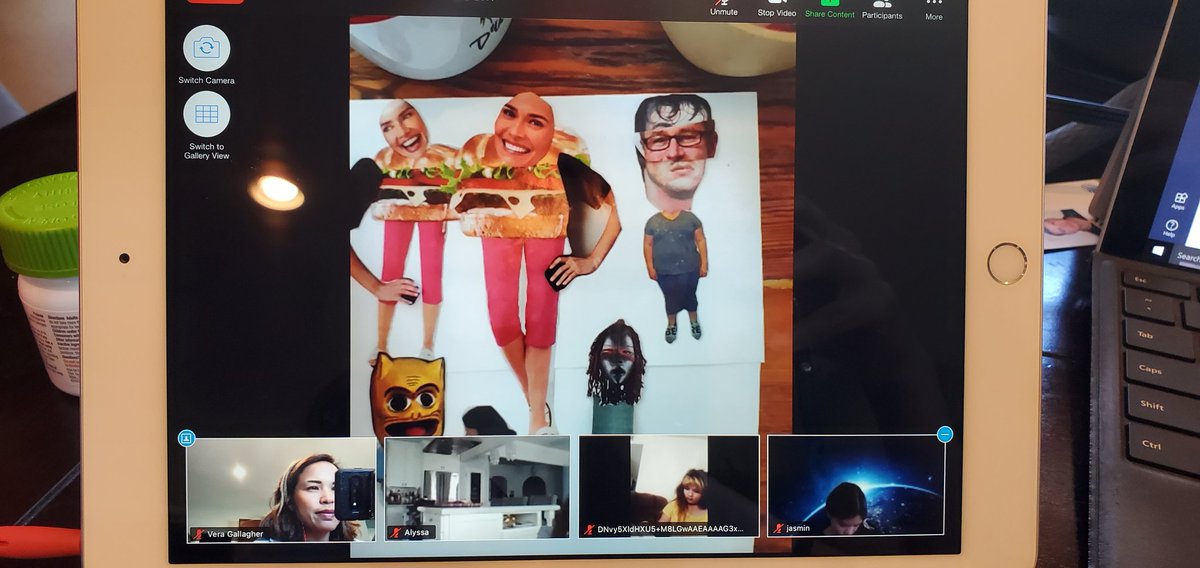Tap the muted mic icon beside Alyssa

click(x=395, y=533)
